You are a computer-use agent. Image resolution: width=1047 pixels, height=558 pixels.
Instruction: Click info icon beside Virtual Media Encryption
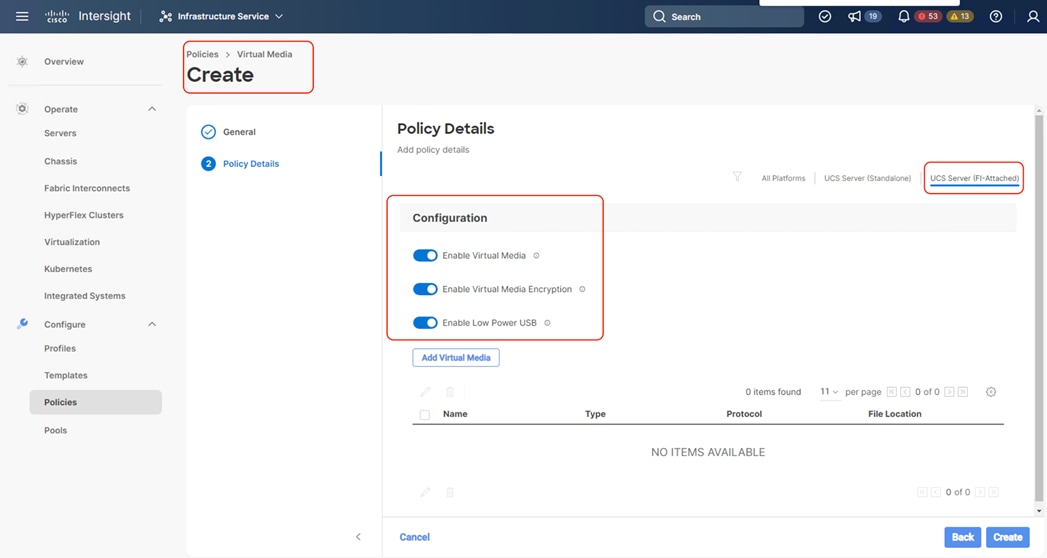(x=582, y=289)
